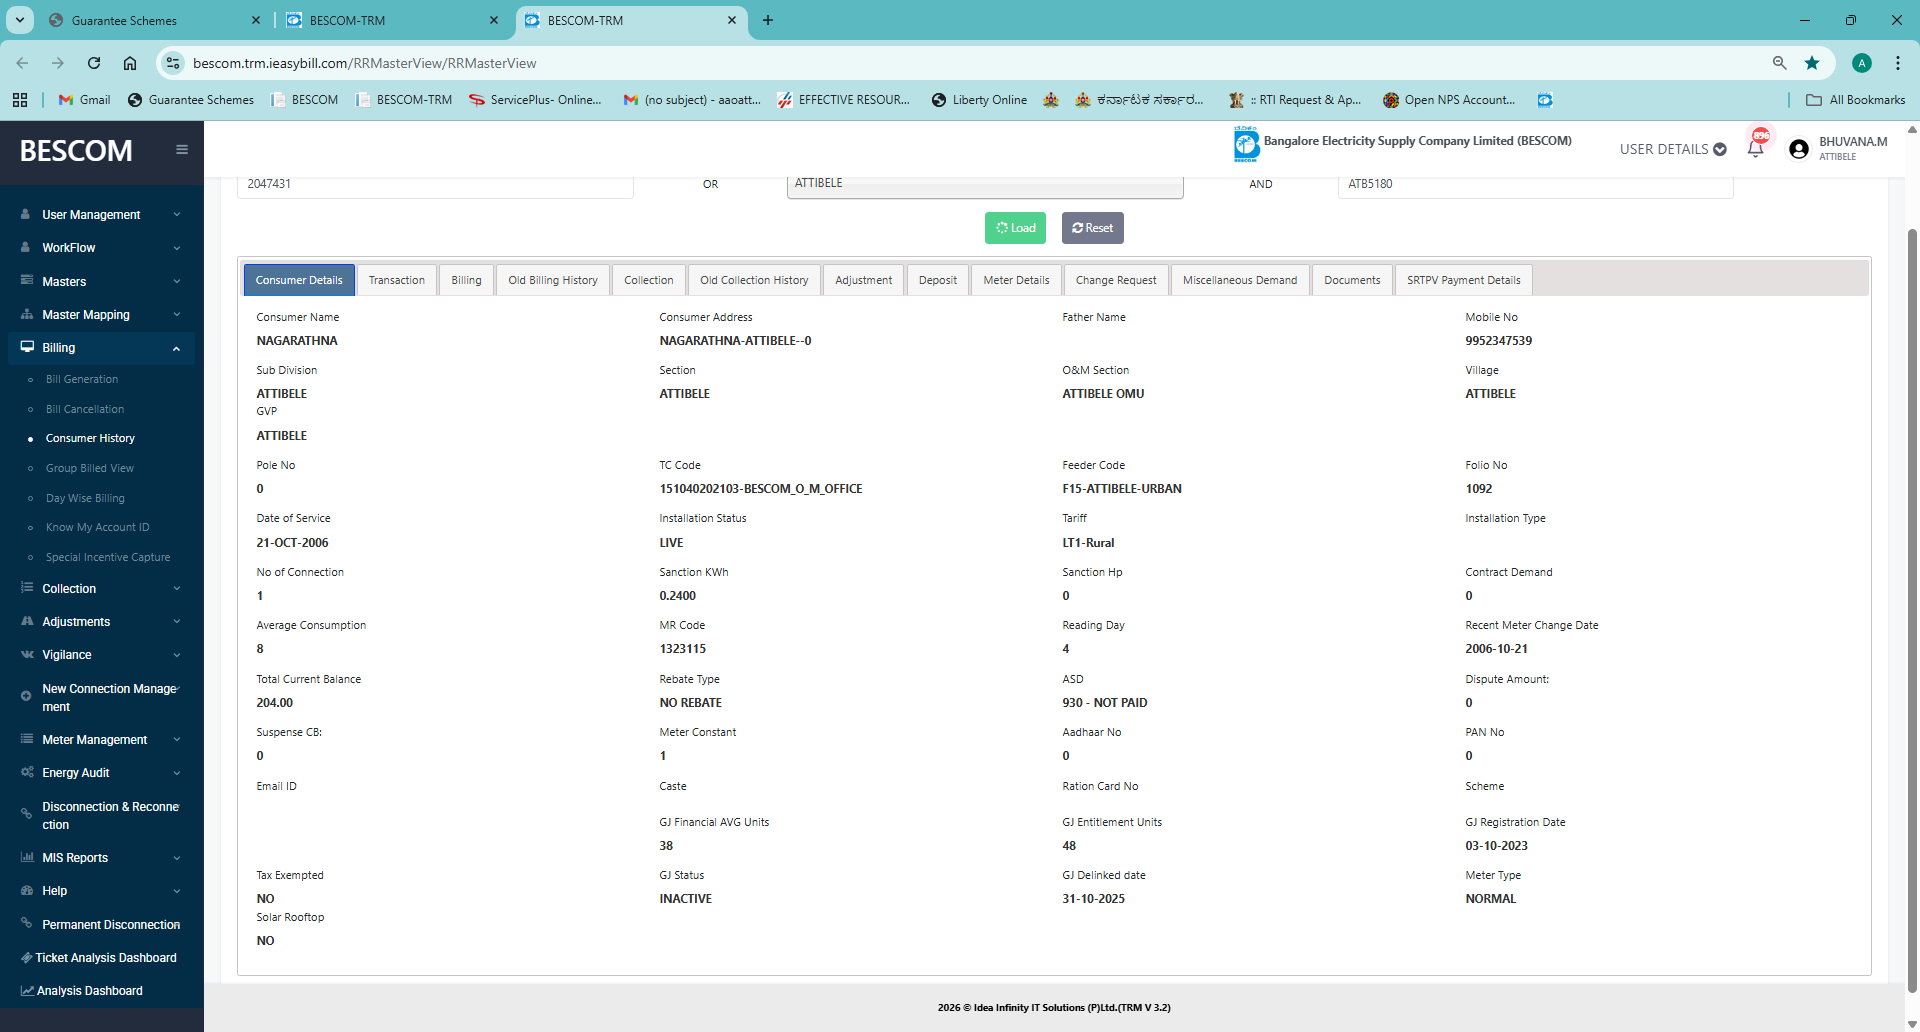The image size is (1920, 1032).
Task: Expand the Masters sidebar section
Action: click(101, 282)
